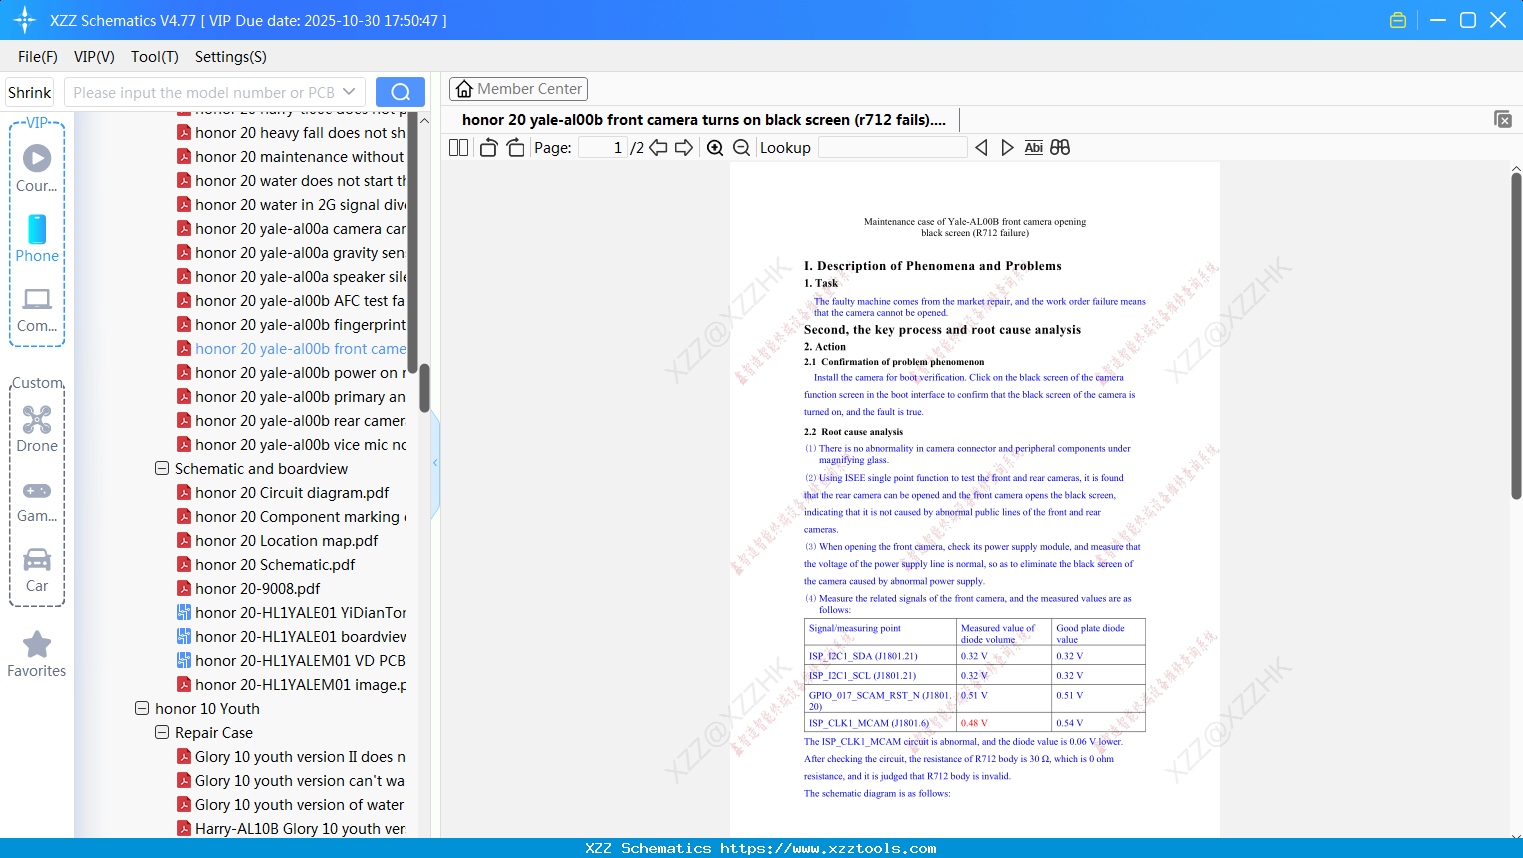Open the Member Center
Viewport: 1523px width, 858px height.
pos(518,89)
